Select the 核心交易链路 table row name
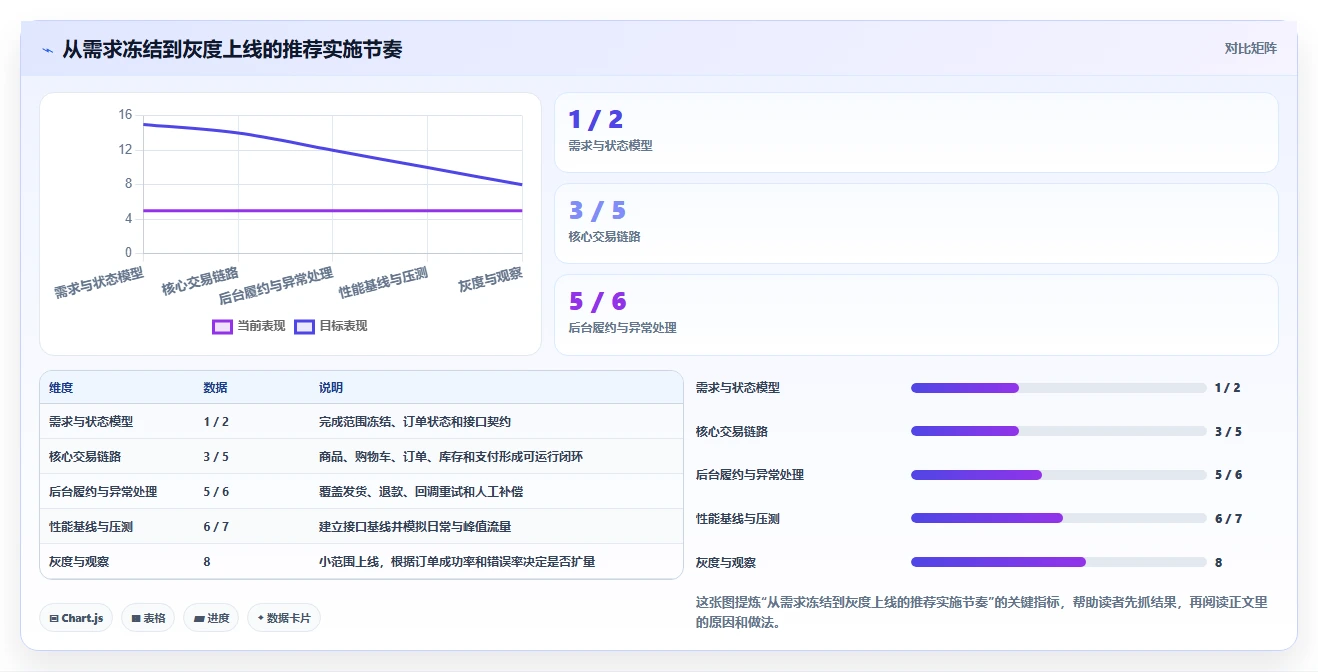Screen dimensions: 1318x672 [85, 457]
